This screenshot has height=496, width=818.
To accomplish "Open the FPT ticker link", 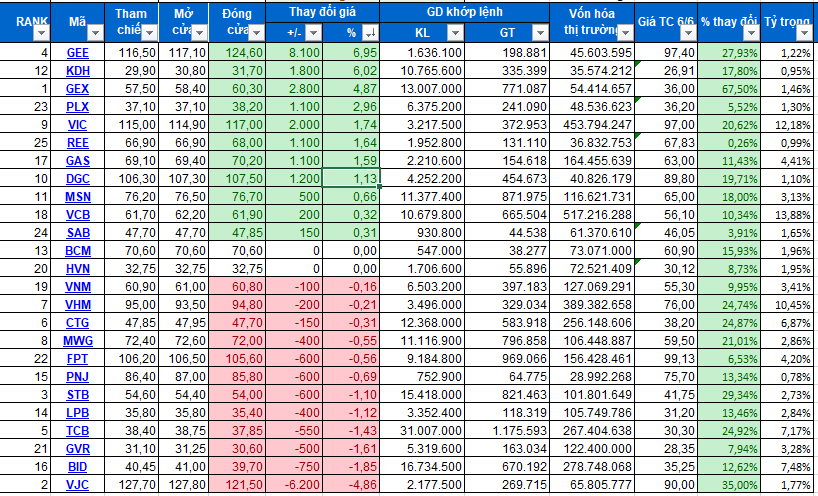I will [x=78, y=359].
